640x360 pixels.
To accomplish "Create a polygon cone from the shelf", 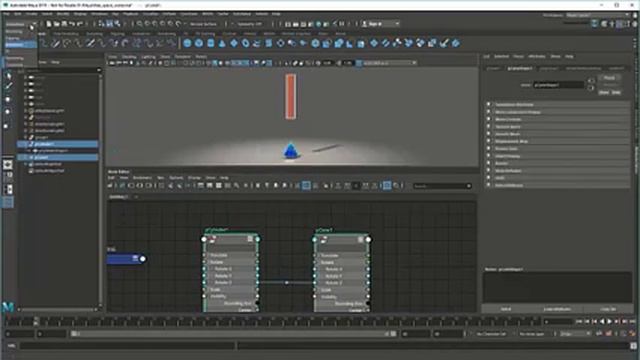I will [222, 43].
